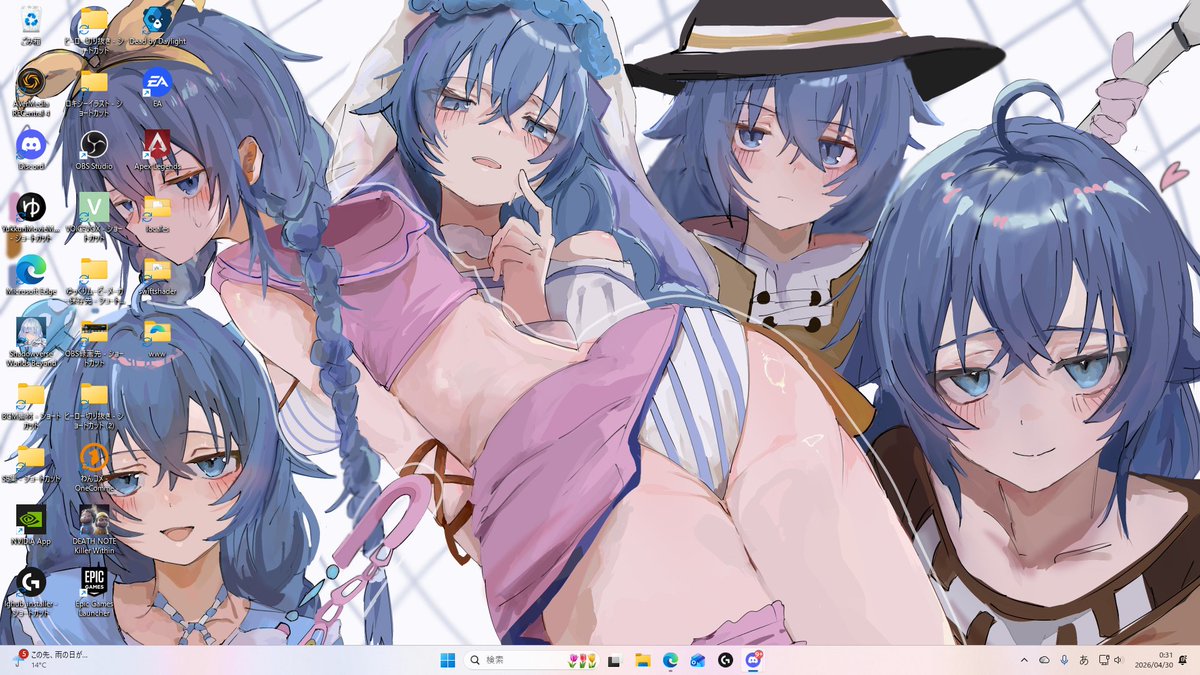Open File Explorer from taskbar
Viewport: 1200px width, 675px height.
[643, 660]
